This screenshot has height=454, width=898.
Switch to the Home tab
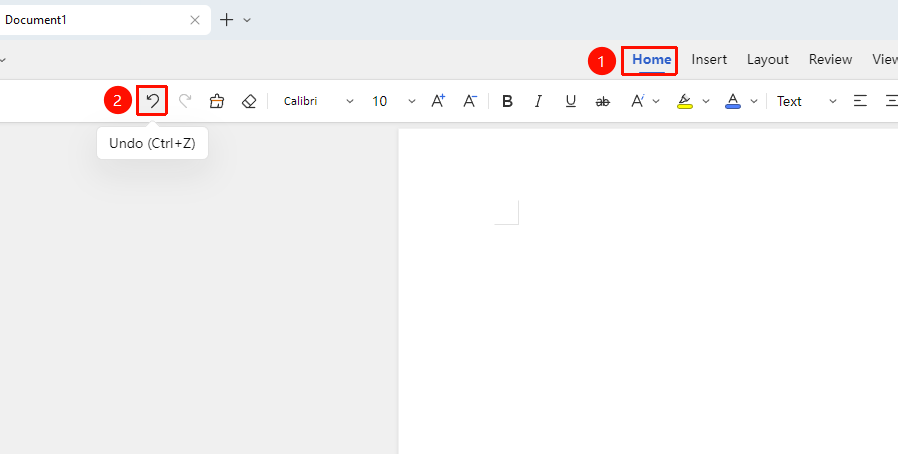tap(651, 60)
